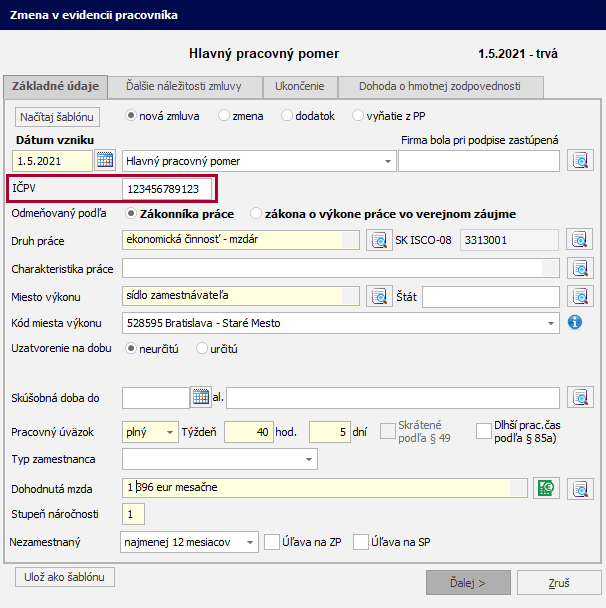The height and width of the screenshot is (608, 606).
Task: Click lookup icon next to Miesto výkonu field
Action: pyautogui.click(x=378, y=296)
